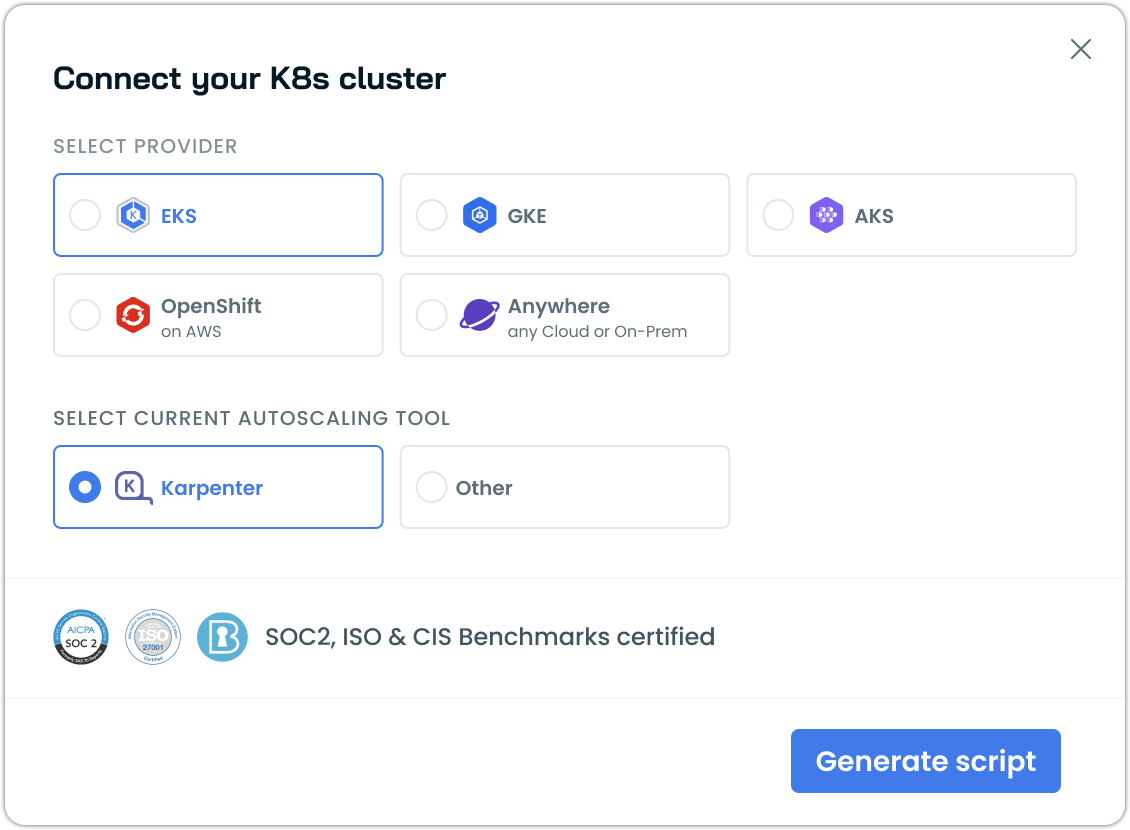
Task: Click the EKS provider label
Action: [x=179, y=216]
